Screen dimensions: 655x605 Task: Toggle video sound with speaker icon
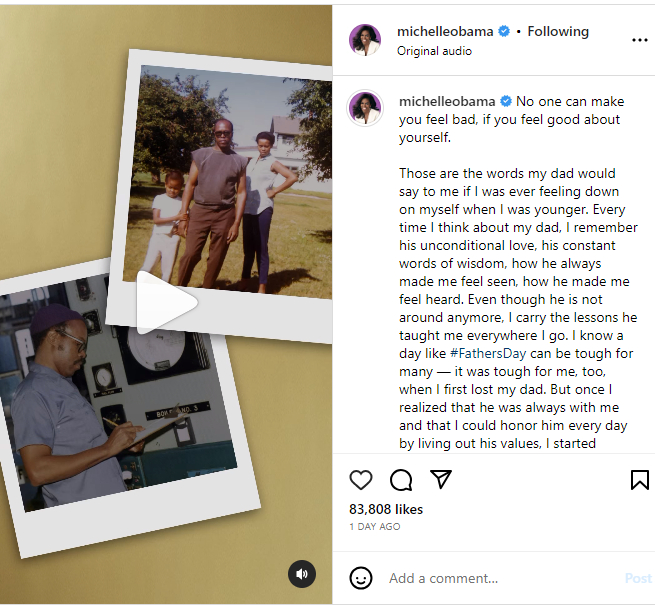pyautogui.click(x=302, y=574)
